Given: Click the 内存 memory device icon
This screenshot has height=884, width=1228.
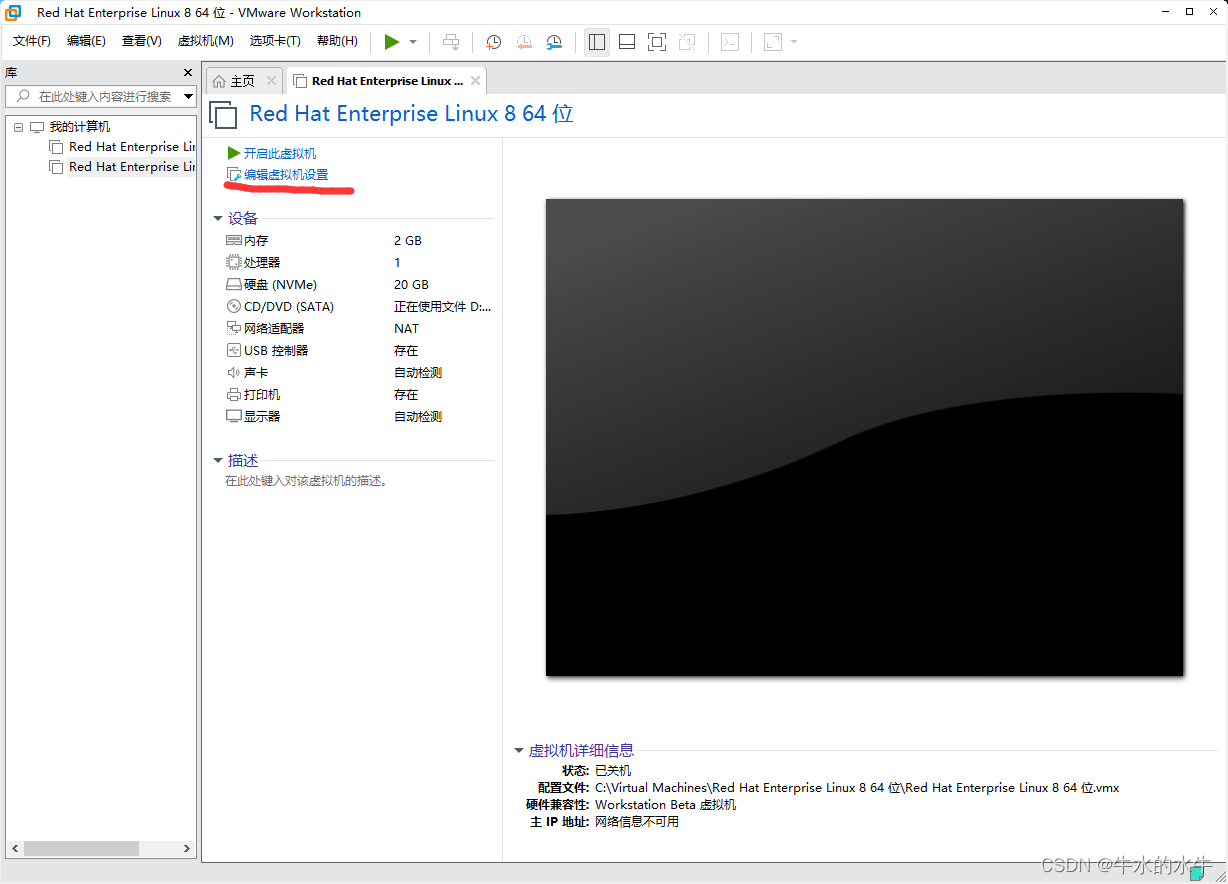Looking at the screenshot, I should [234, 241].
